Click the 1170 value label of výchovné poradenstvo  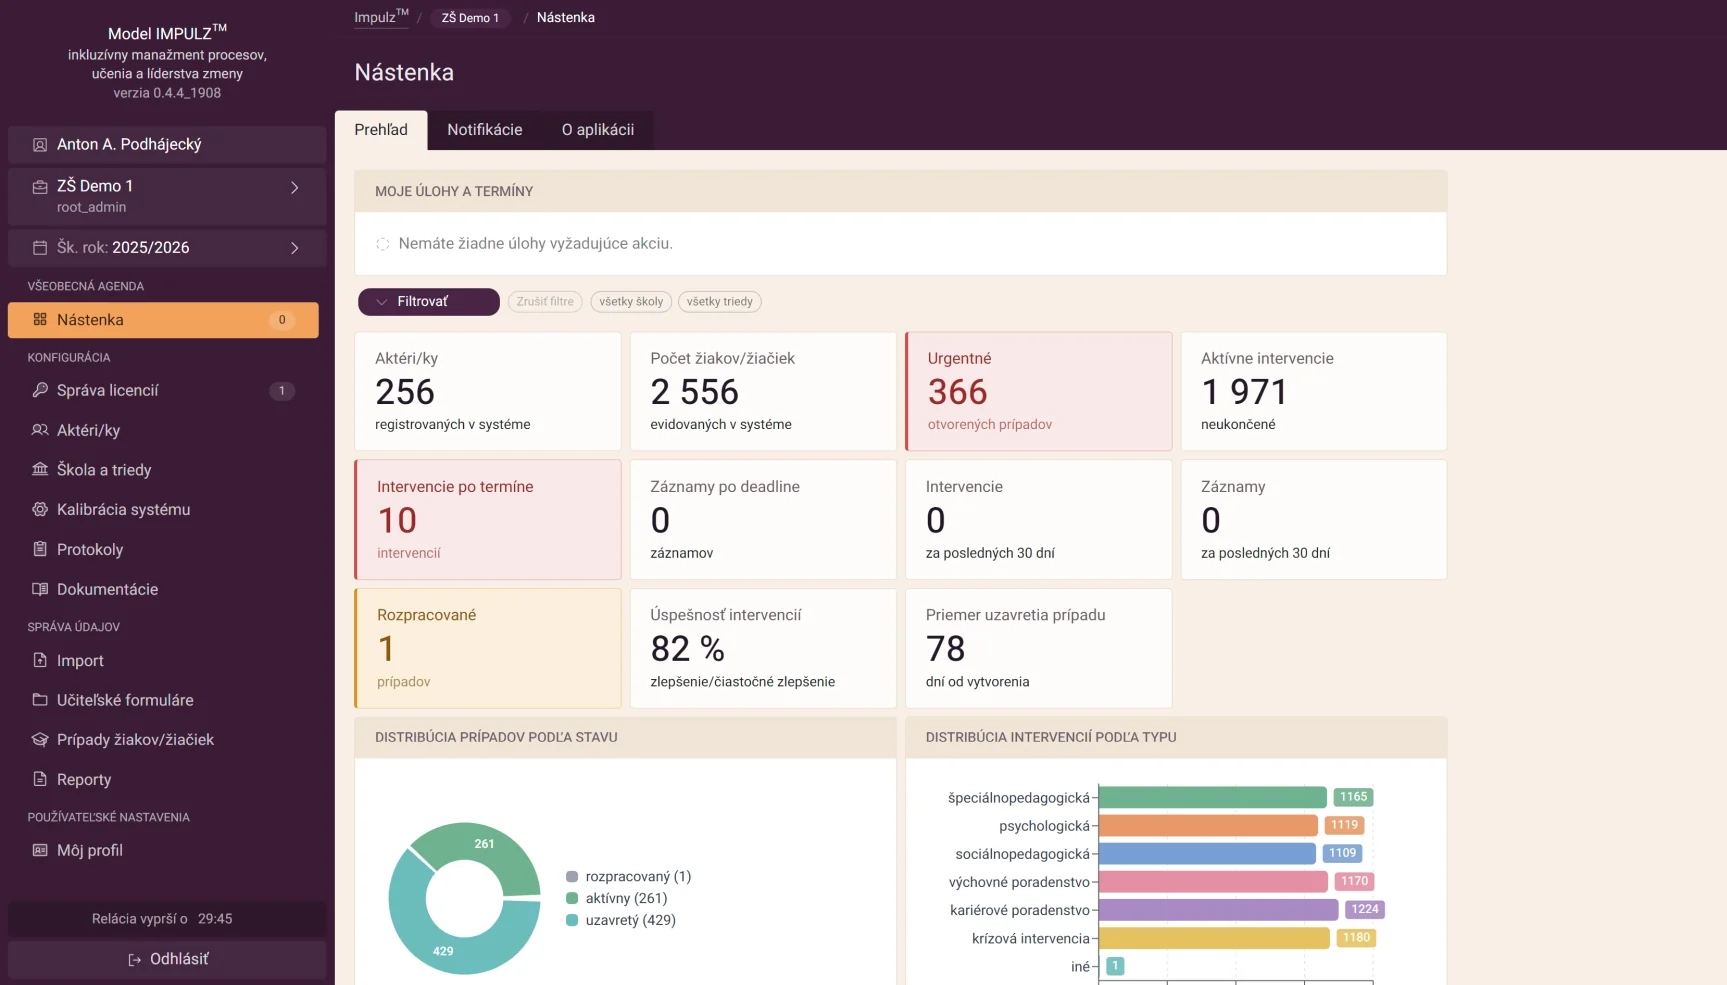pos(1354,882)
